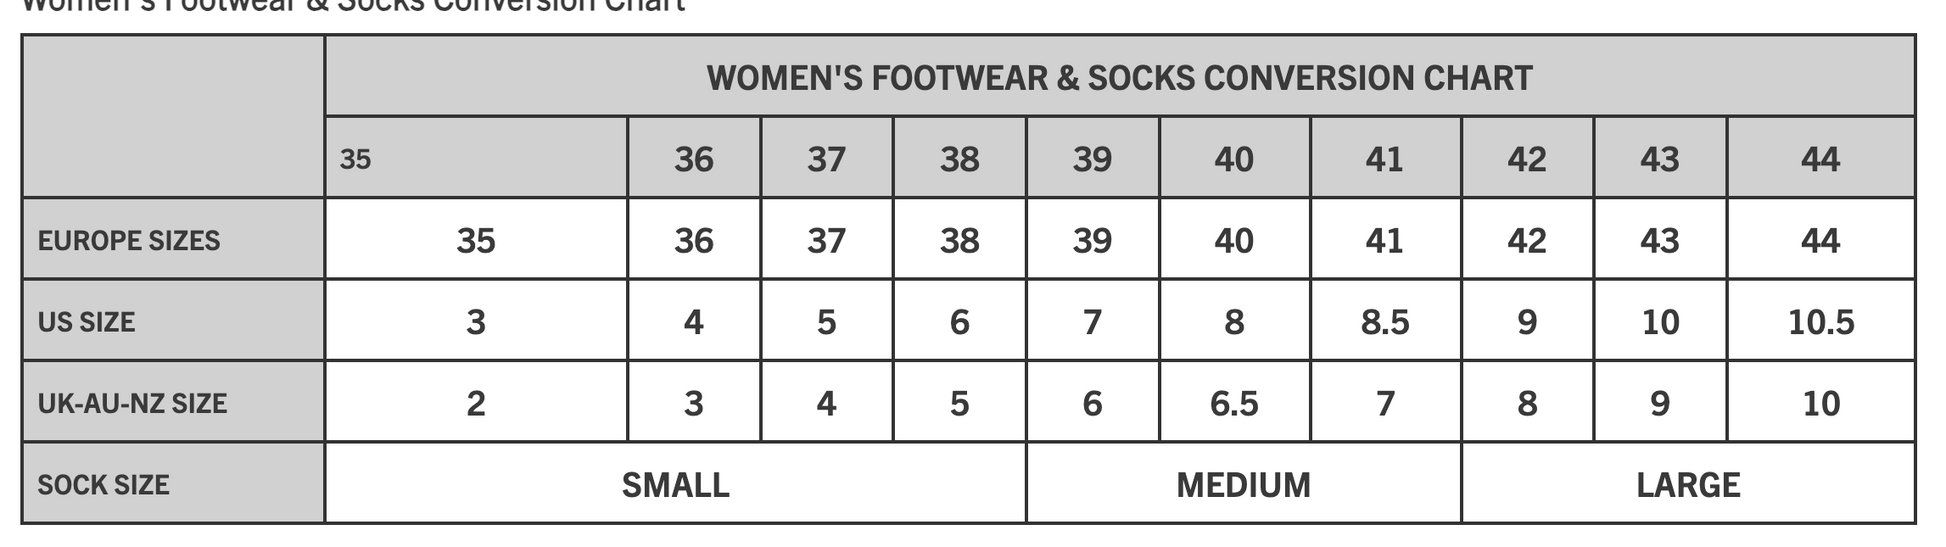The width and height of the screenshot is (1946, 547).
Task: Click Europe size 42 cell
Action: [1527, 240]
